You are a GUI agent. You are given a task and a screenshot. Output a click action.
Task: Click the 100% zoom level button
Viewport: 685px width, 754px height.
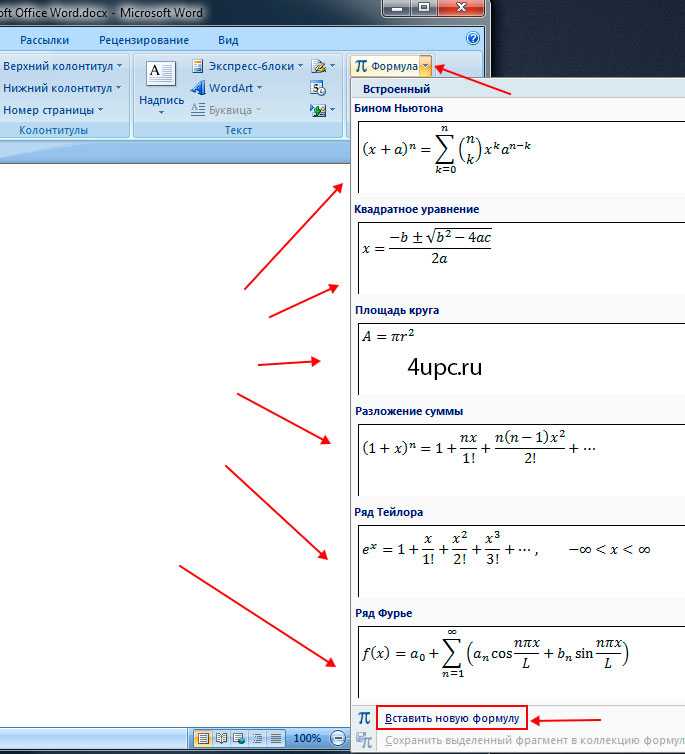point(307,738)
